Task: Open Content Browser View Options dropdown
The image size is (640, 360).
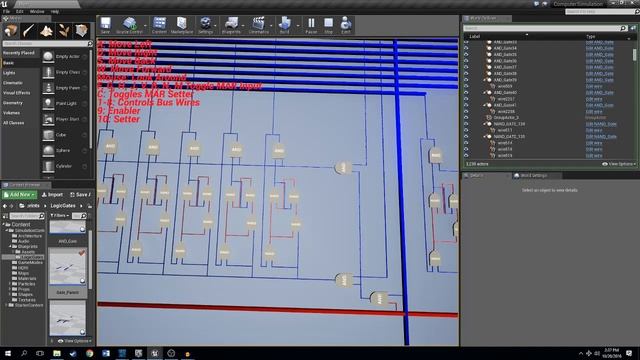Action: coord(74,341)
